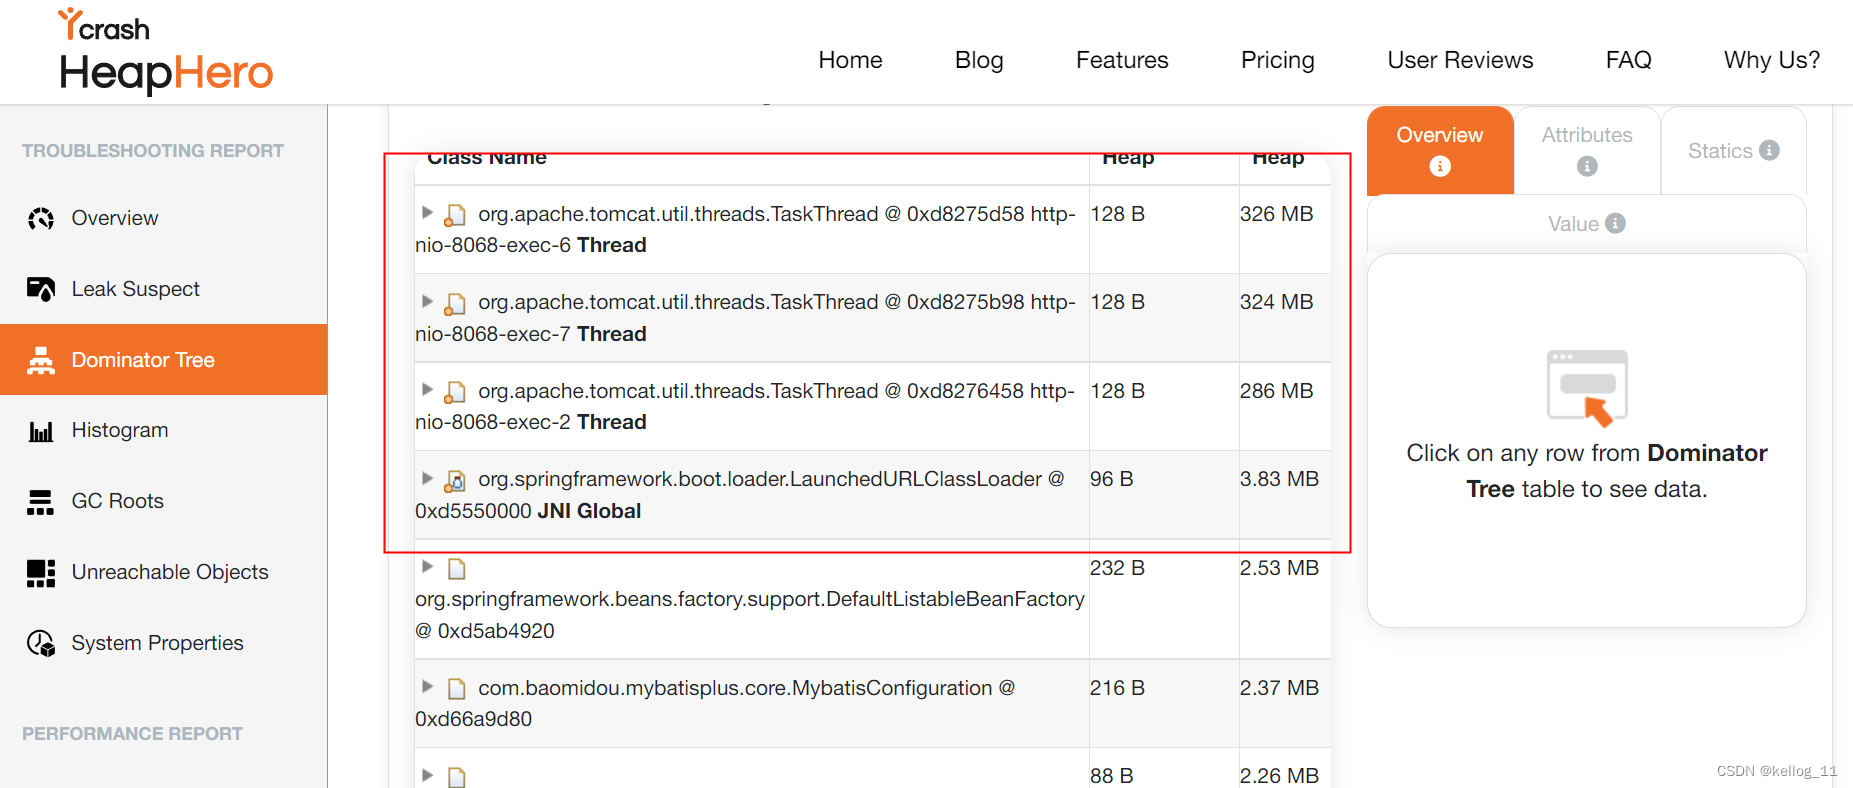Switch to the Overview details tab
The height and width of the screenshot is (788, 1853).
1440,150
